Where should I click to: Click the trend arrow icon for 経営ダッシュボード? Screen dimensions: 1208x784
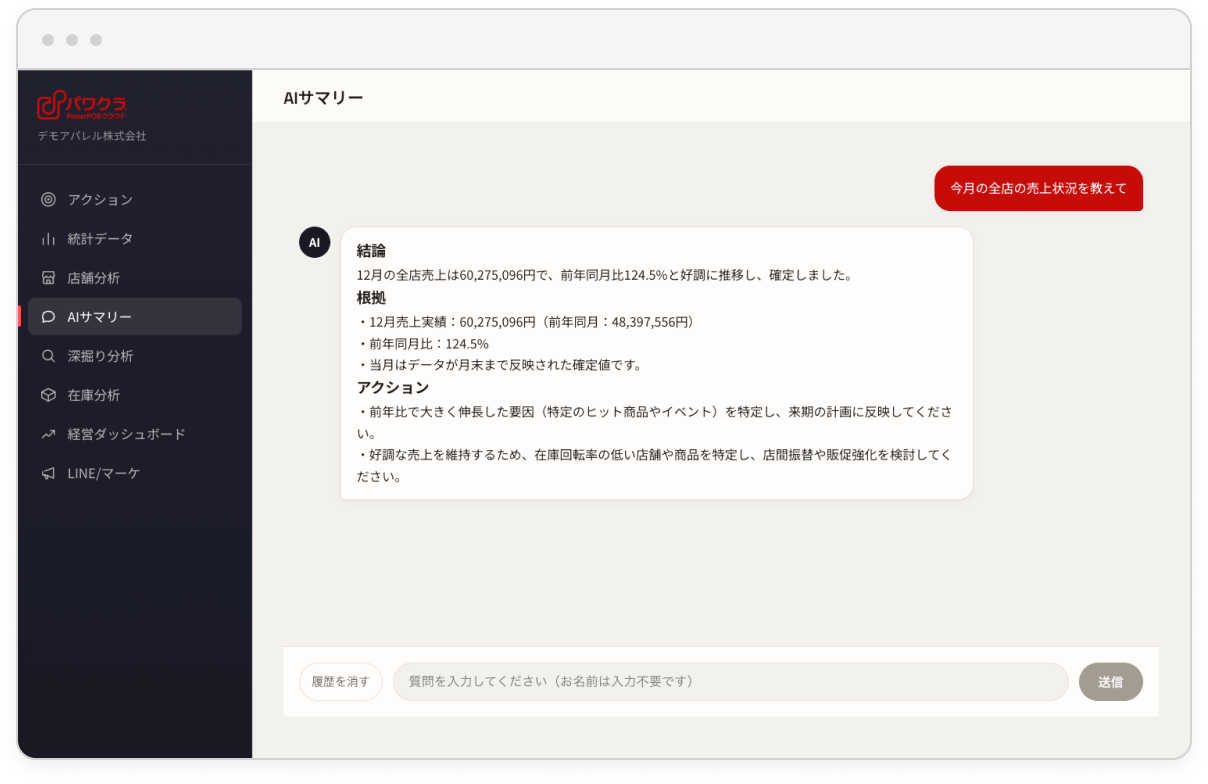tap(48, 434)
